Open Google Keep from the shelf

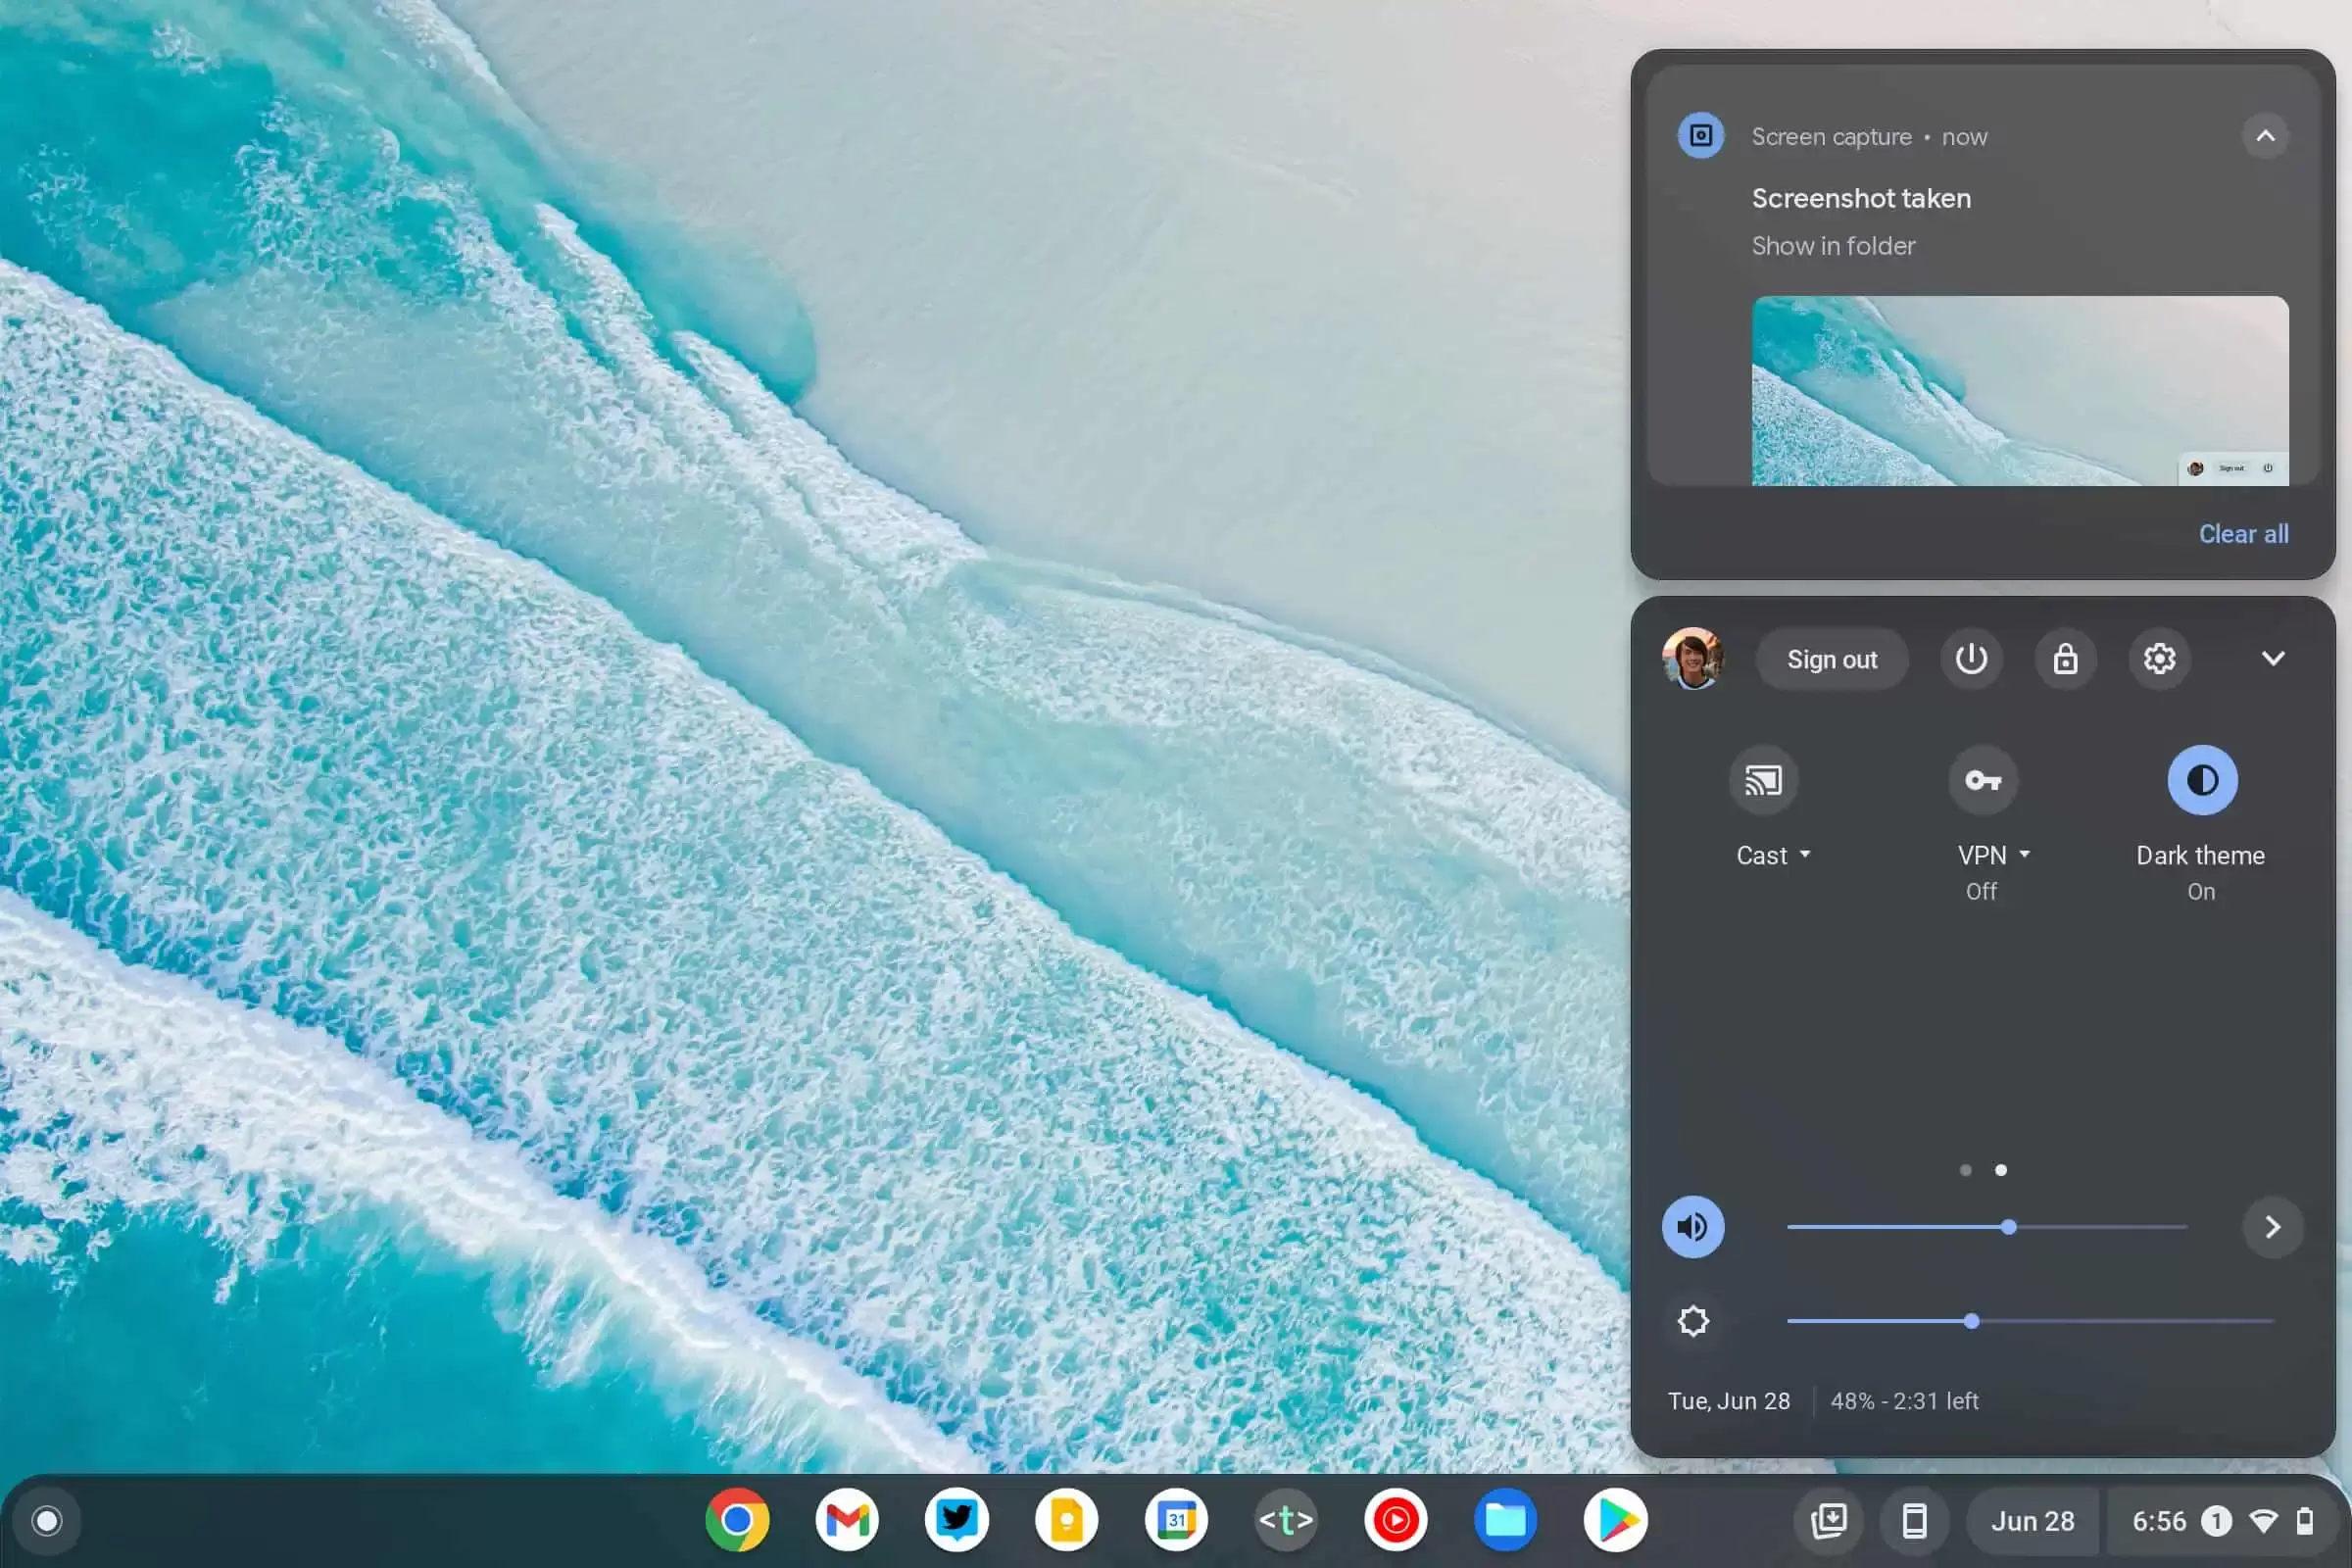tap(1066, 1521)
